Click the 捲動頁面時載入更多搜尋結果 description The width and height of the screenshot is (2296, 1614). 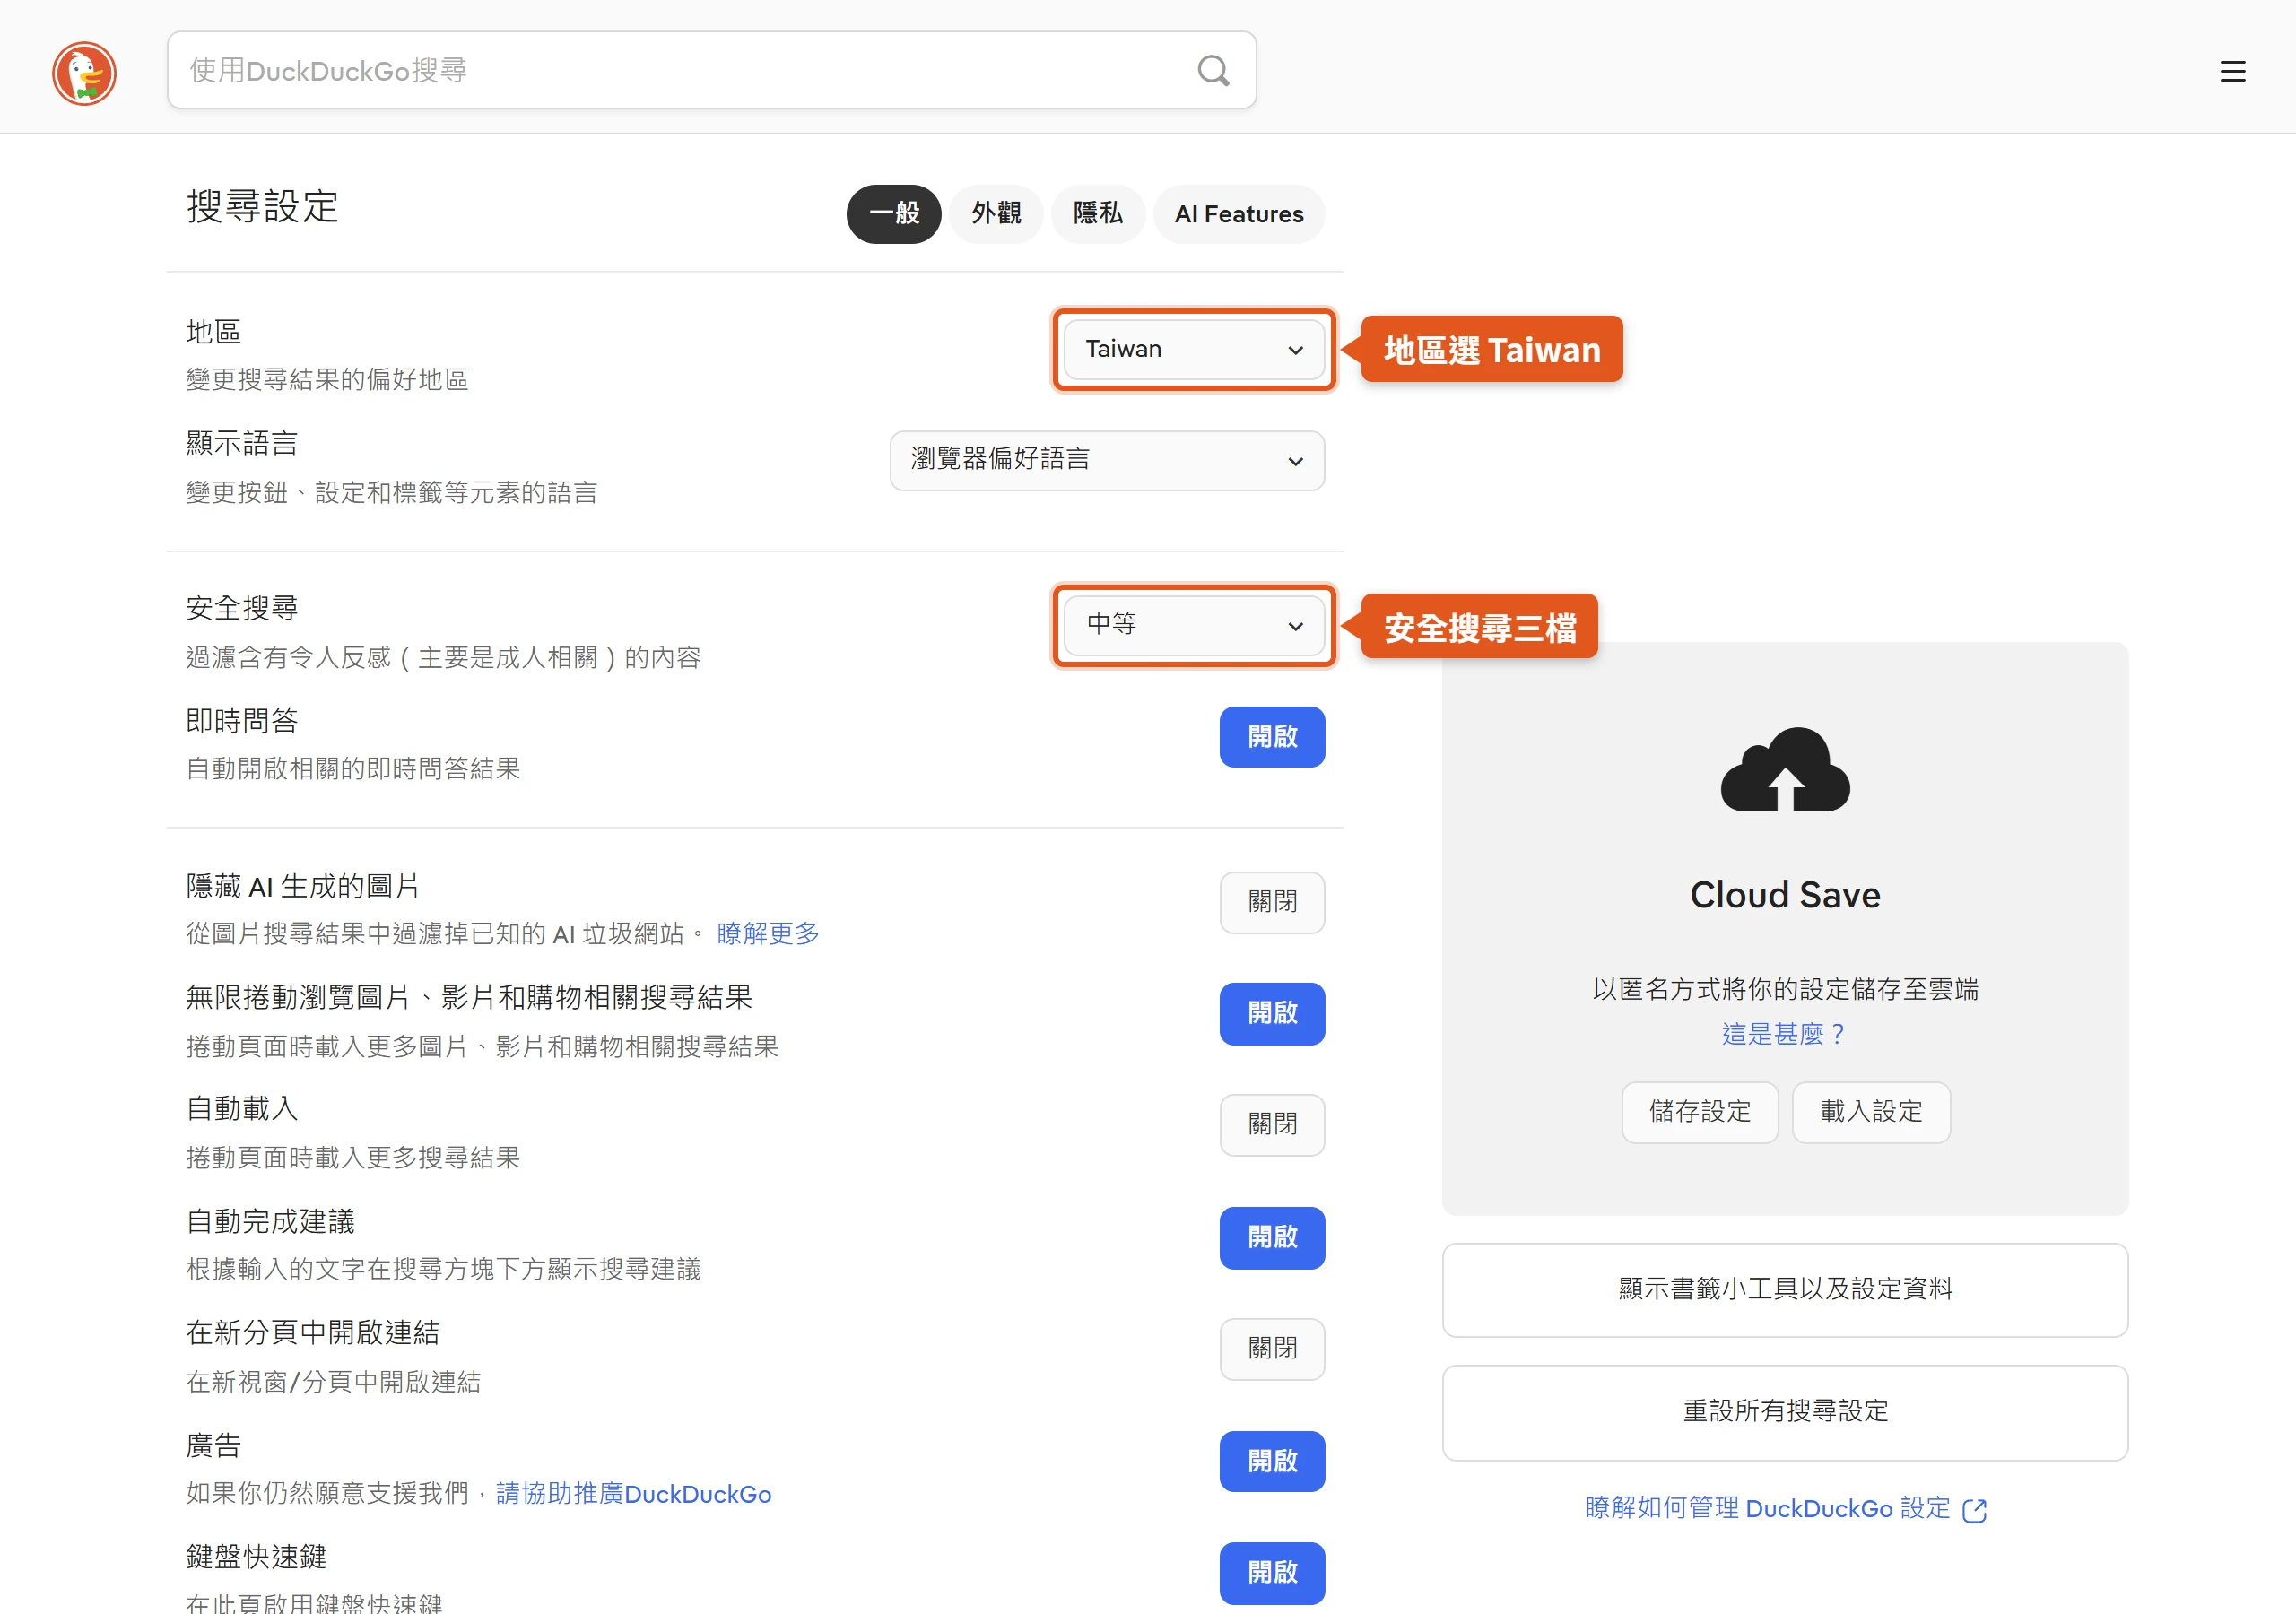(x=353, y=1158)
